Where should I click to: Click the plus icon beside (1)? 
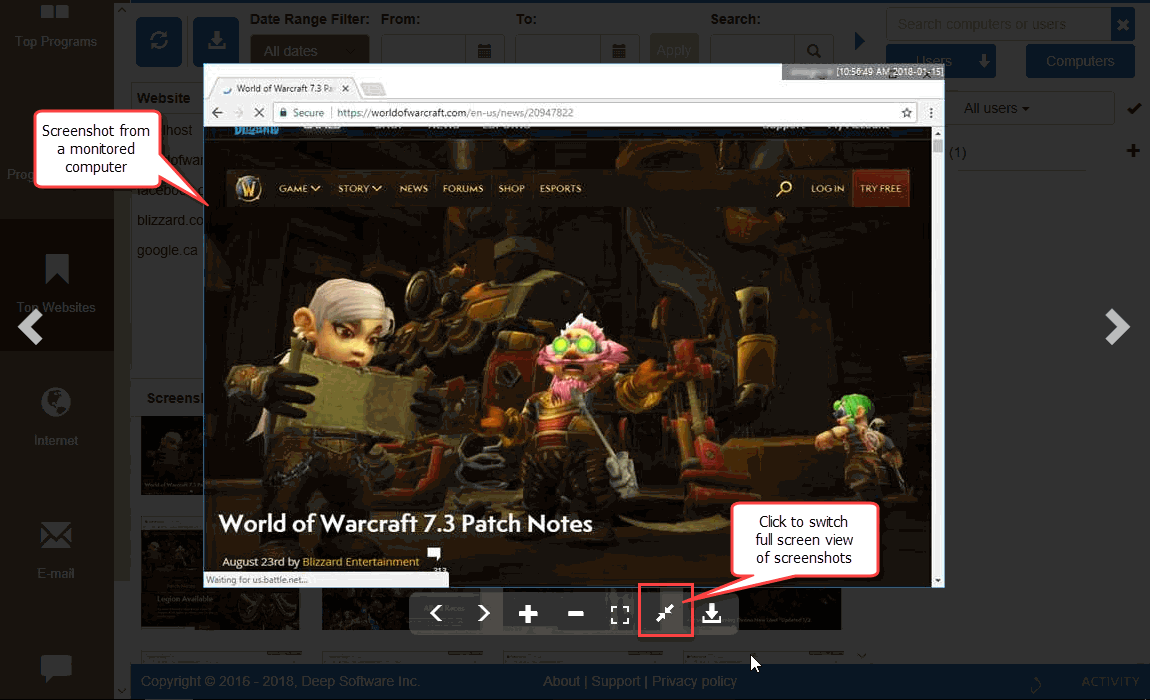pos(1133,150)
